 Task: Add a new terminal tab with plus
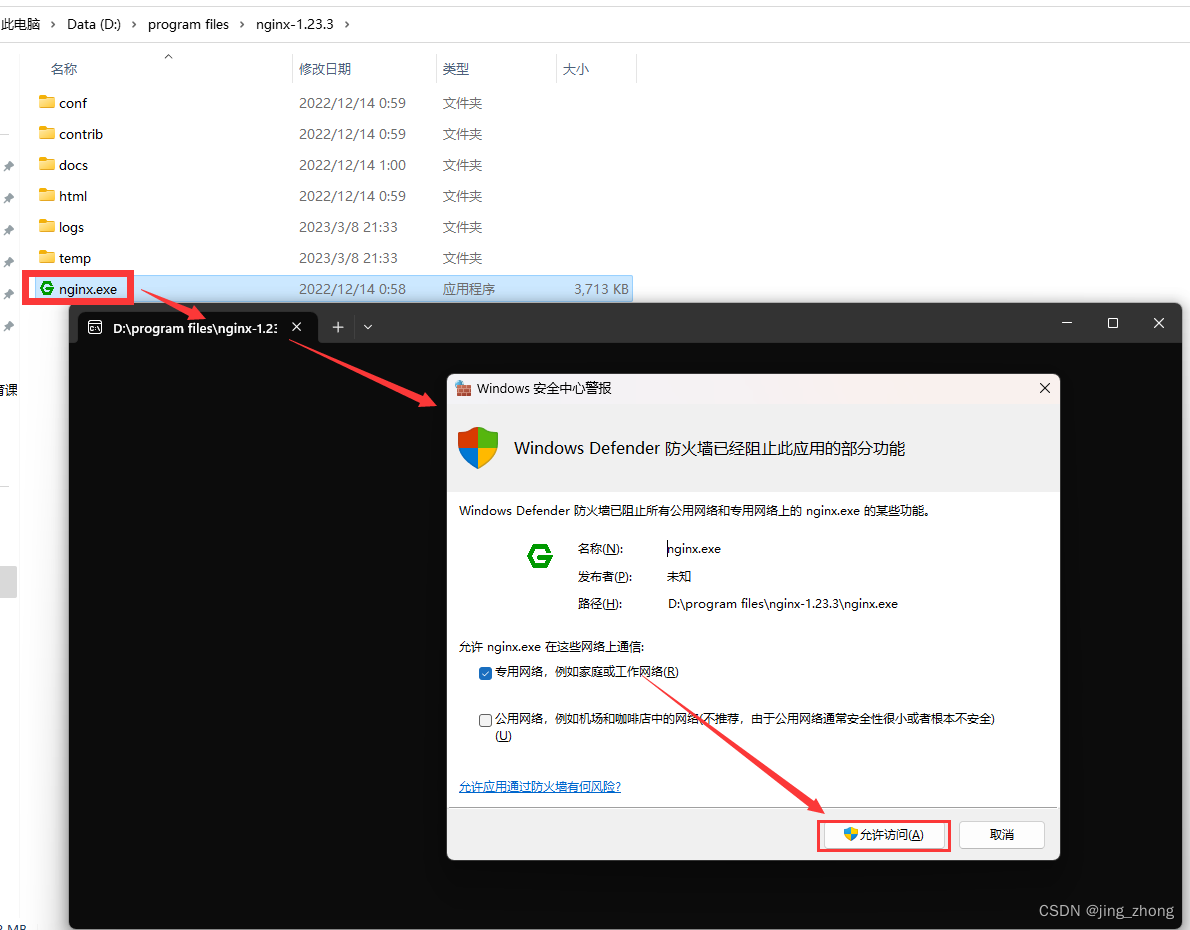point(338,327)
